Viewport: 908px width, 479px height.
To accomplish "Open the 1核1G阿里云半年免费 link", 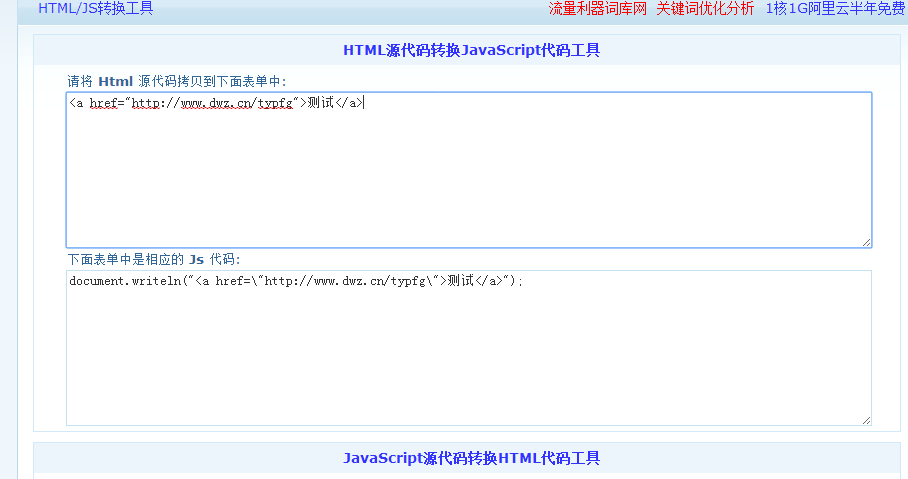I will (835, 8).
